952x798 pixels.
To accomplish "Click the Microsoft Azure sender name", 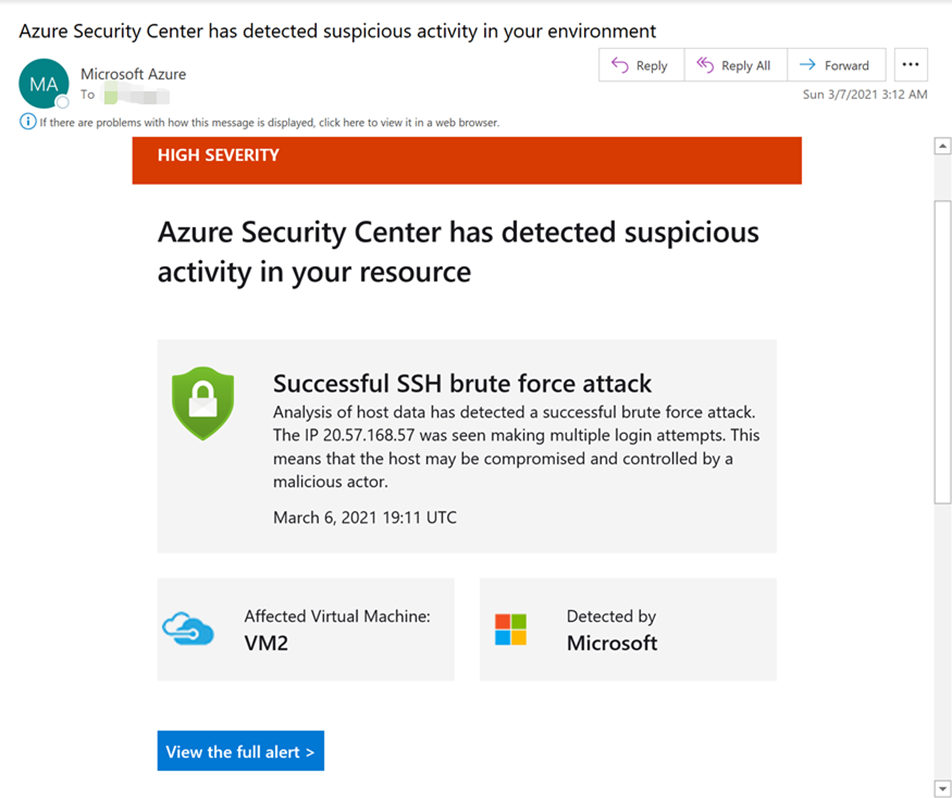I will [x=134, y=74].
